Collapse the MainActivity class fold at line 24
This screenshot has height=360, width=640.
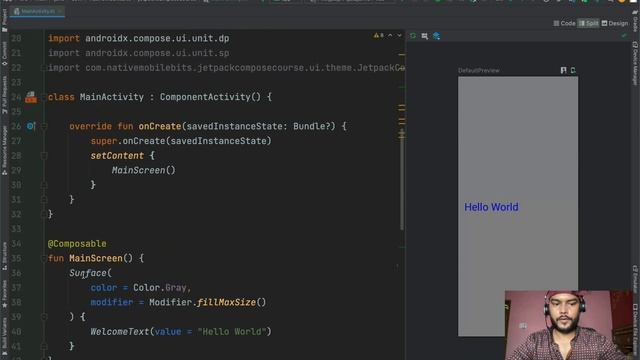point(44,97)
